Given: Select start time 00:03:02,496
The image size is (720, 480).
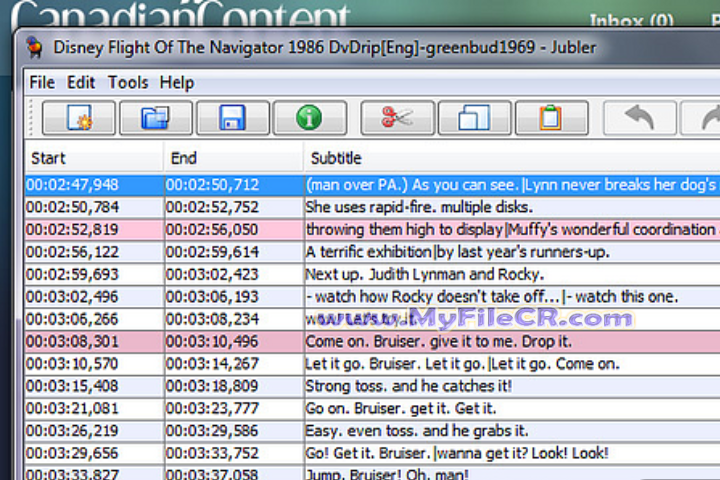Looking at the screenshot, I should pos(72,297).
